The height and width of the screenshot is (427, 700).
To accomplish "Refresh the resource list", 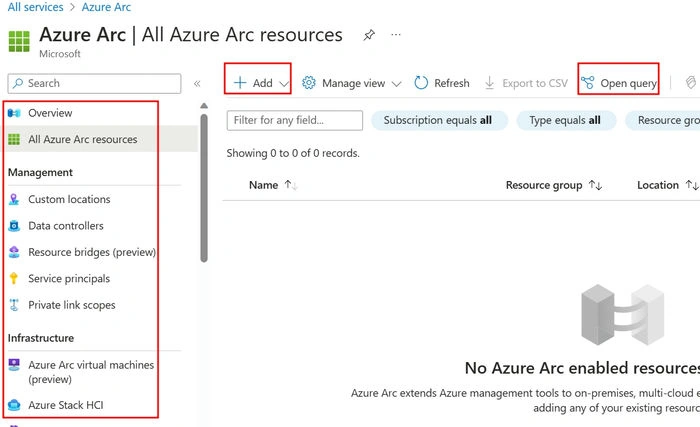I will [x=442, y=83].
